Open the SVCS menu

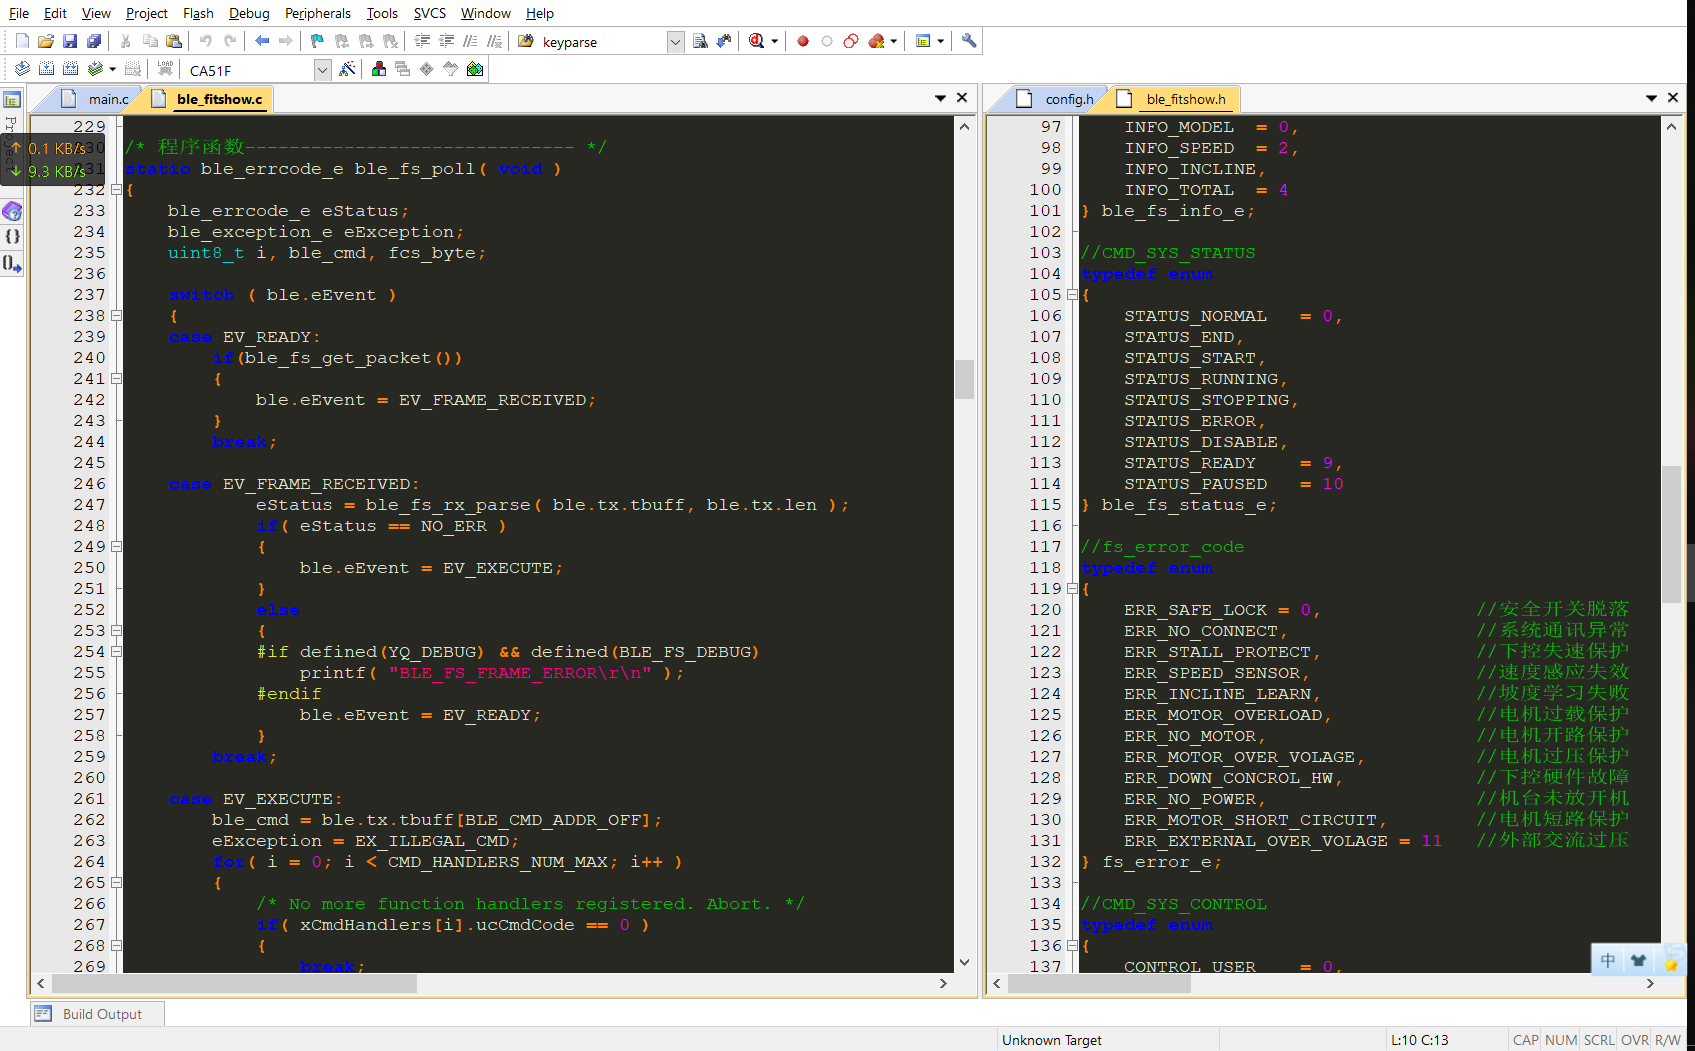429,13
